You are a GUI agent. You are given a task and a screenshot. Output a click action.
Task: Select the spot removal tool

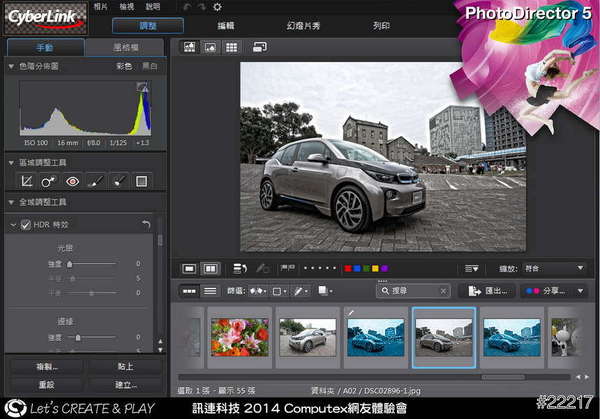[x=49, y=181]
